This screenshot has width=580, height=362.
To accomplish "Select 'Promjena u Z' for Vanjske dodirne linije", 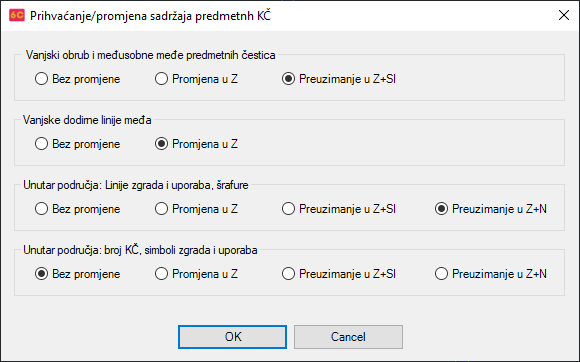I will [196, 144].
